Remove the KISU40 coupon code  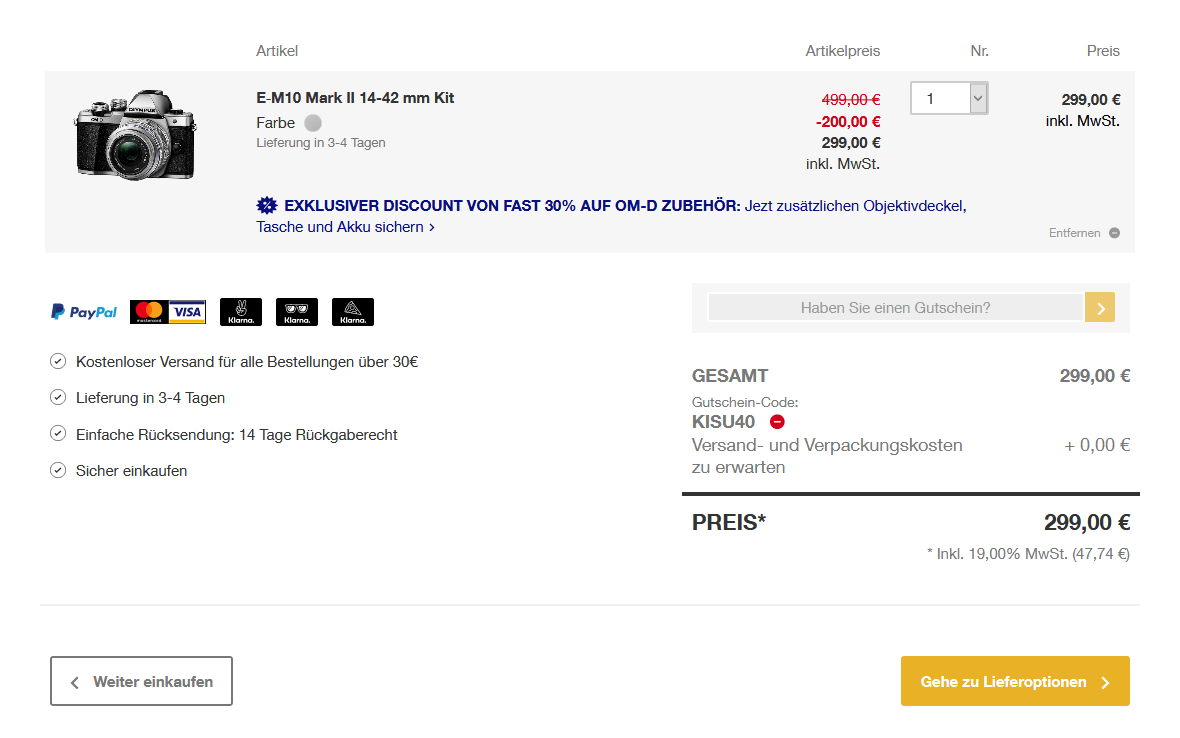(x=778, y=422)
